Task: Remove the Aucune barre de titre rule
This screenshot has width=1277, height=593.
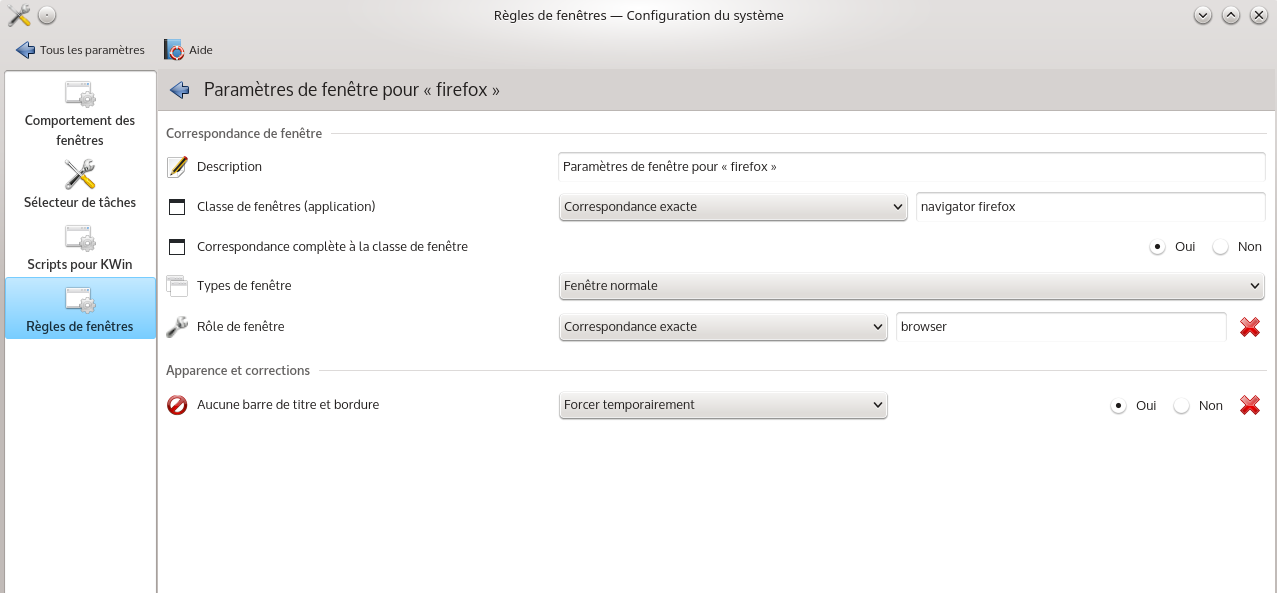Action: (1250, 405)
